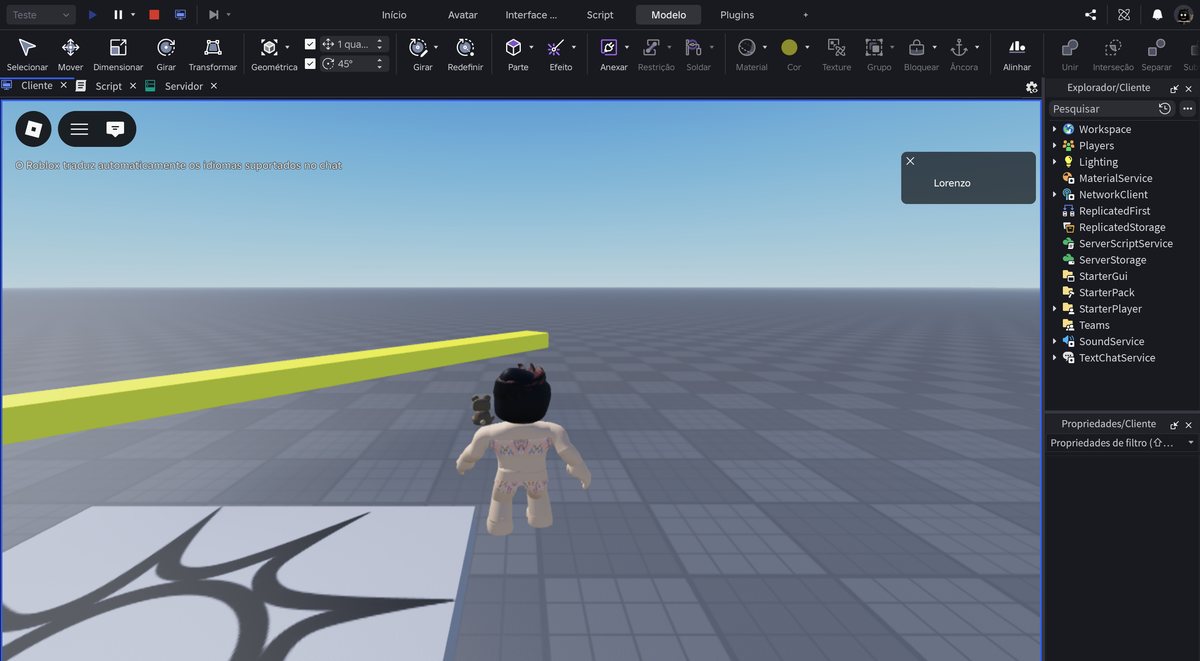The height and width of the screenshot is (661, 1200).
Task: Switch to the Início tab
Action: pyautogui.click(x=394, y=15)
